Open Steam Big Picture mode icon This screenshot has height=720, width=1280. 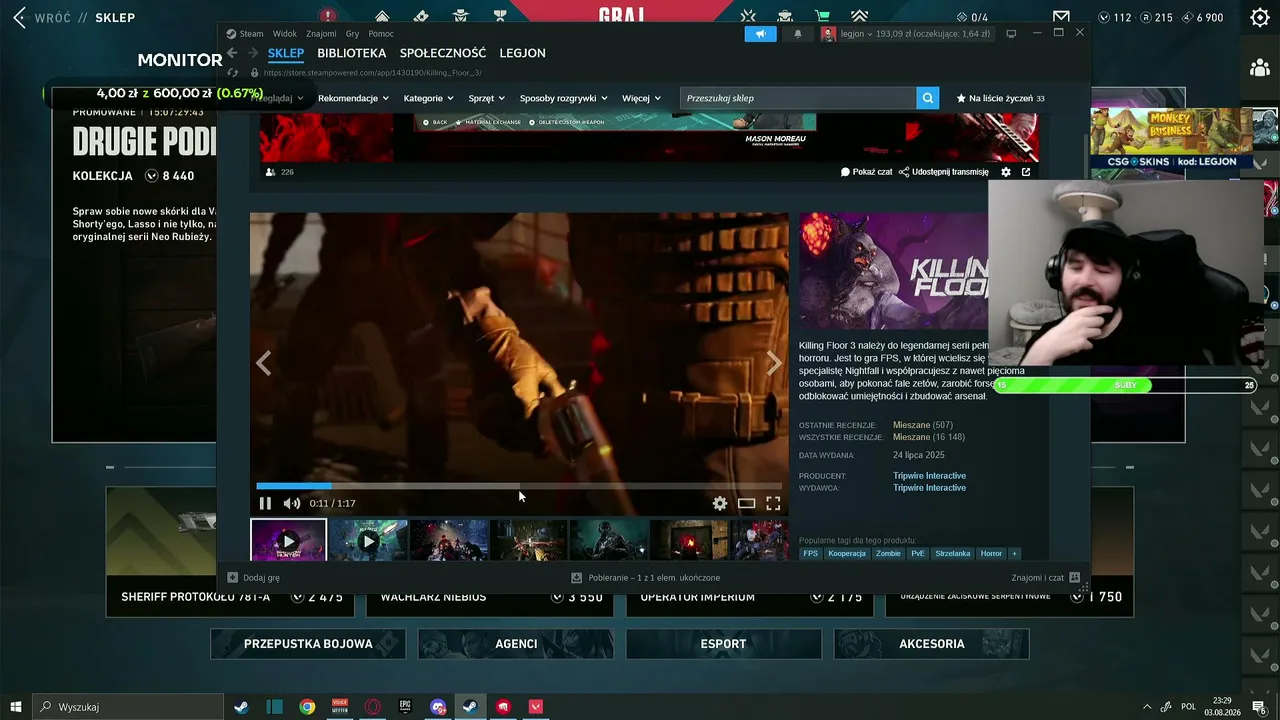pyautogui.click(x=1011, y=34)
